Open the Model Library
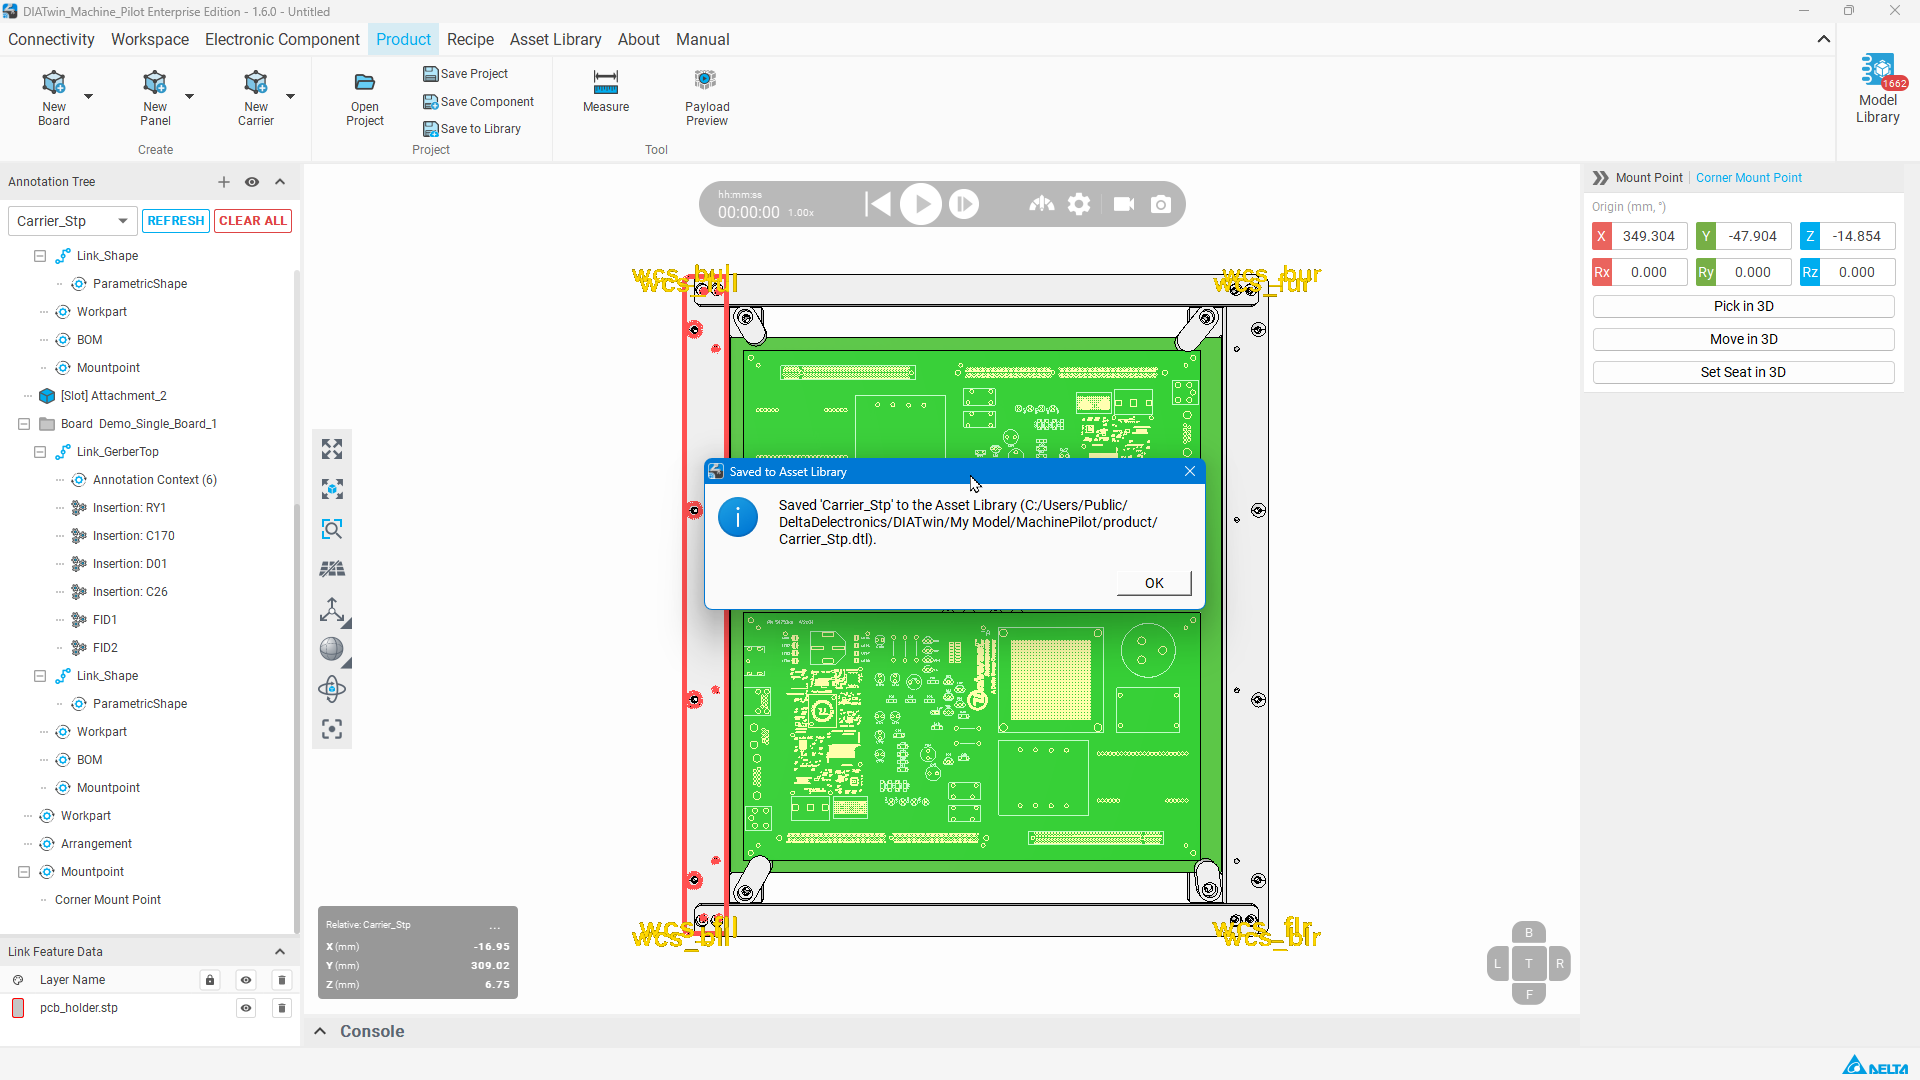Screen dimensions: 1920x1080 (x=1877, y=90)
